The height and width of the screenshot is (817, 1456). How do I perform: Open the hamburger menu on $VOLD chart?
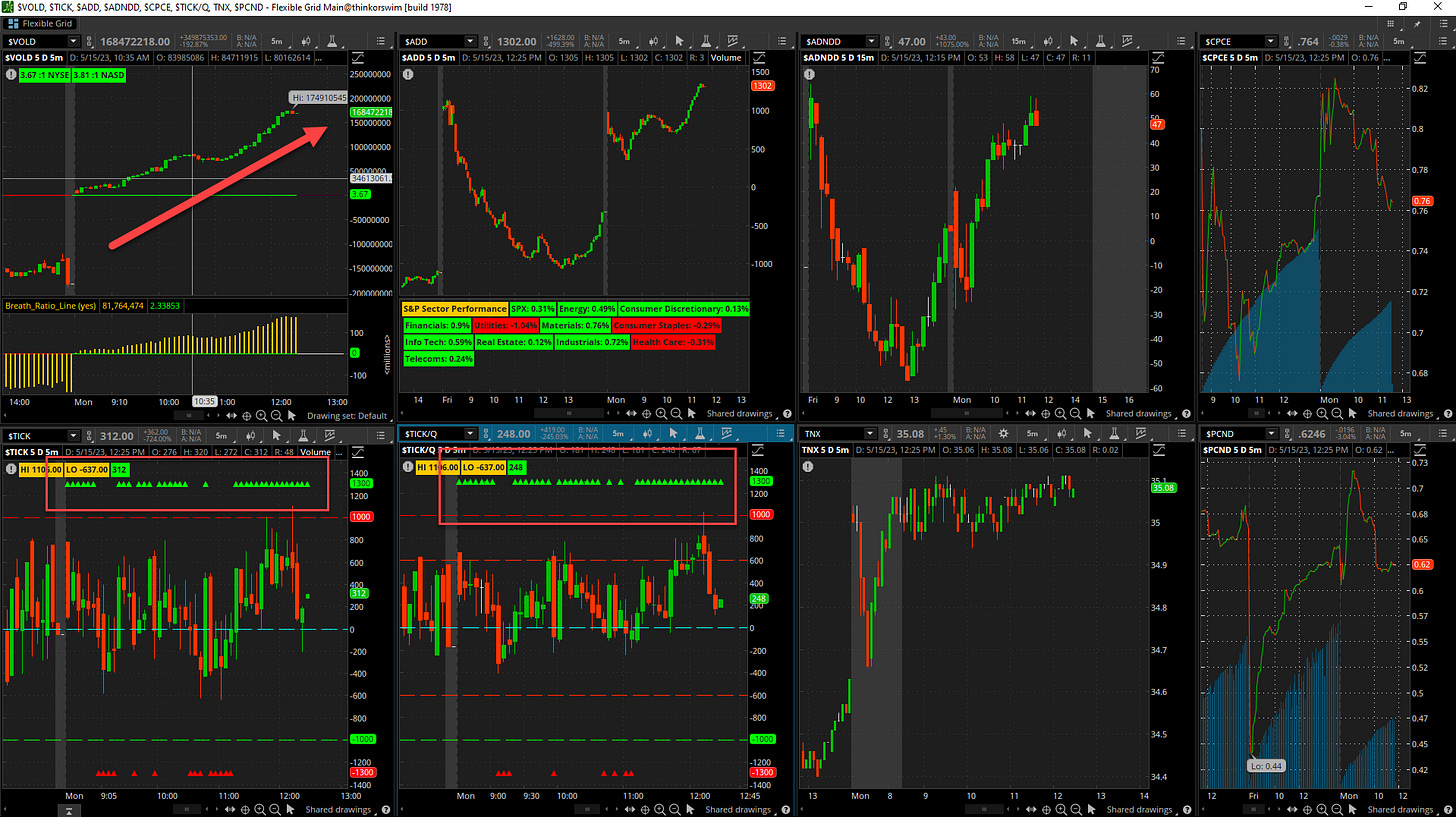coord(378,41)
